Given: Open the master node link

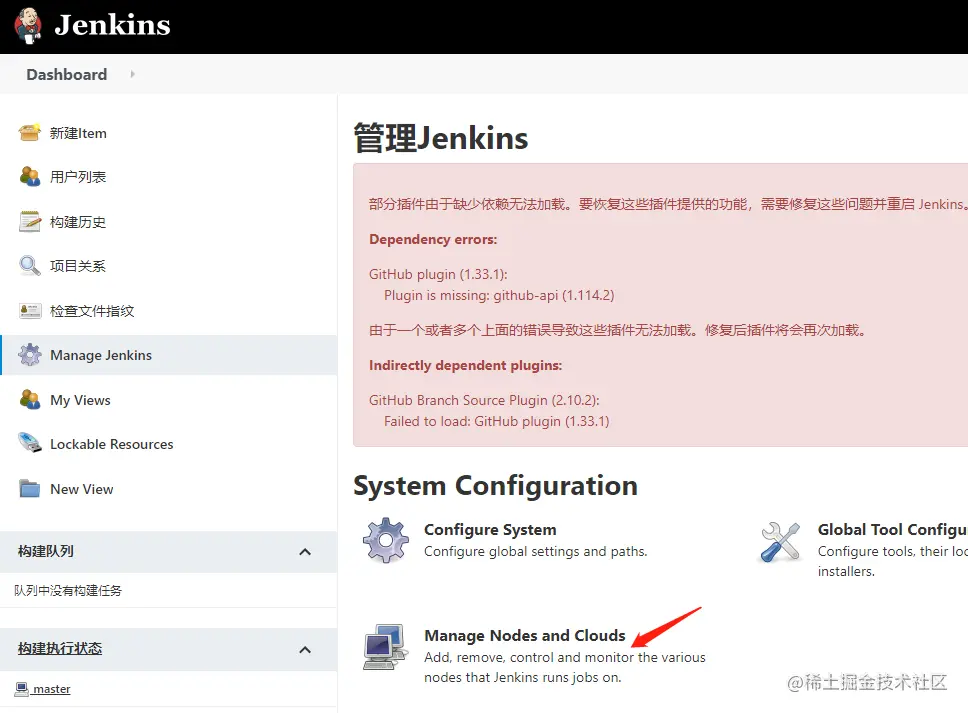Looking at the screenshot, I should 52,689.
